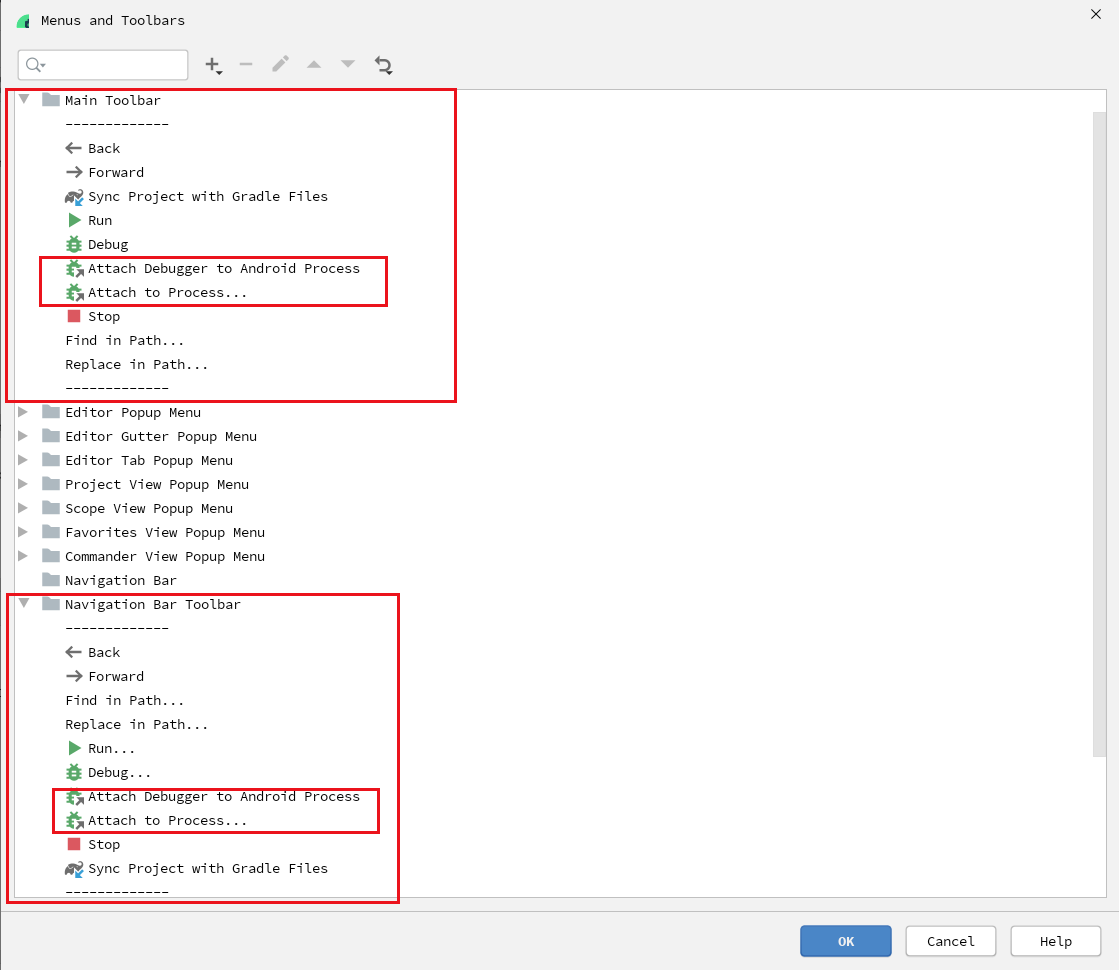This screenshot has height=970, width=1119.
Task: Expand the Project View Popup Menu node
Action: [x=24, y=484]
